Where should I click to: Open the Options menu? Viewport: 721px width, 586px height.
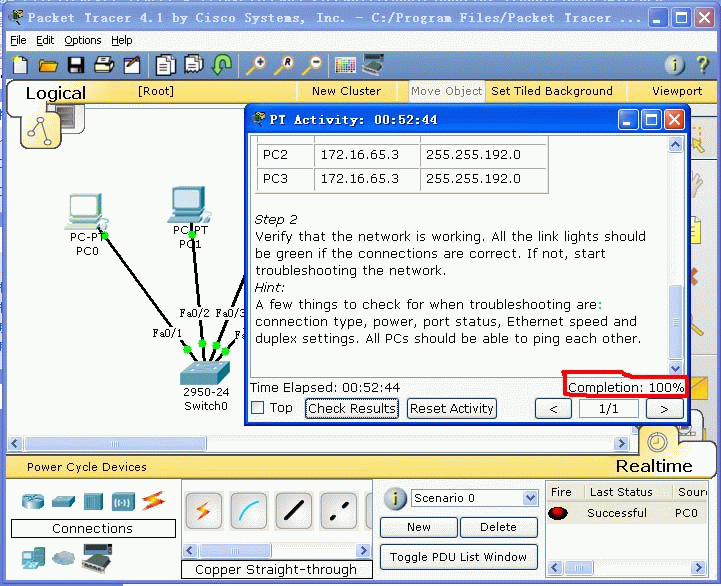(x=83, y=40)
